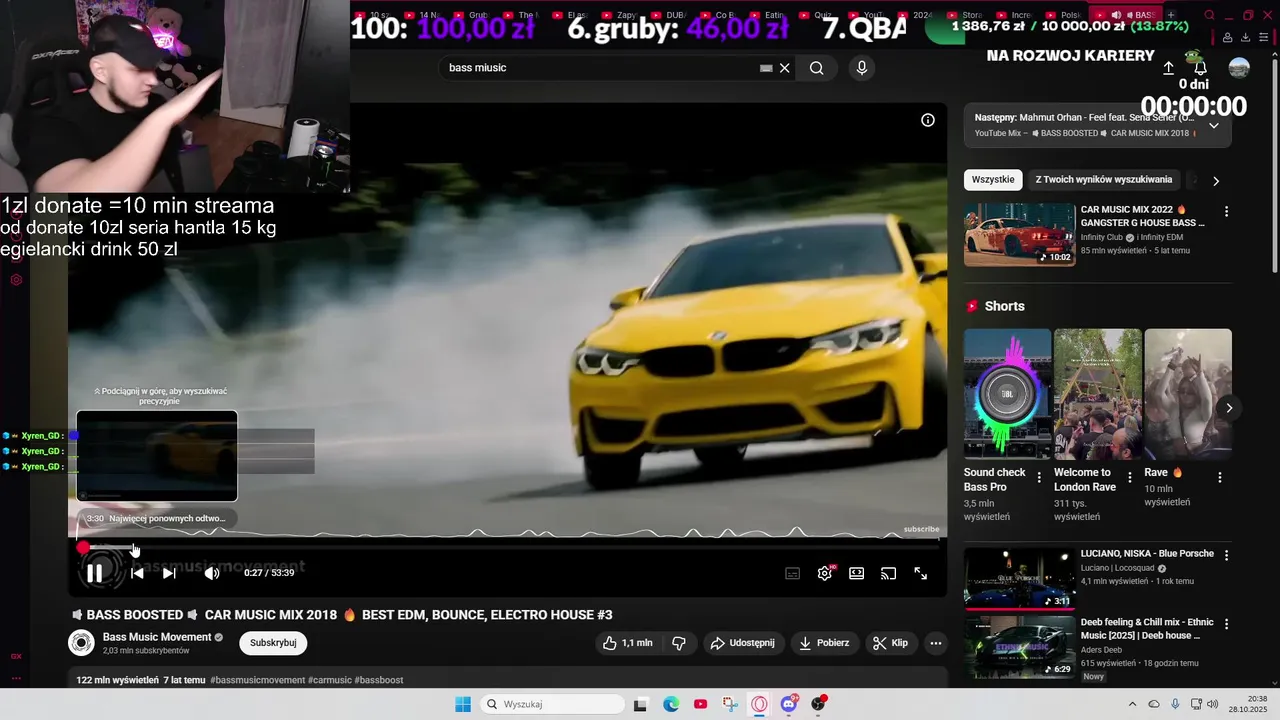Image resolution: width=1280 pixels, height=720 pixels.
Task: Show more filter chips with arrow
Action: pos(1216,181)
